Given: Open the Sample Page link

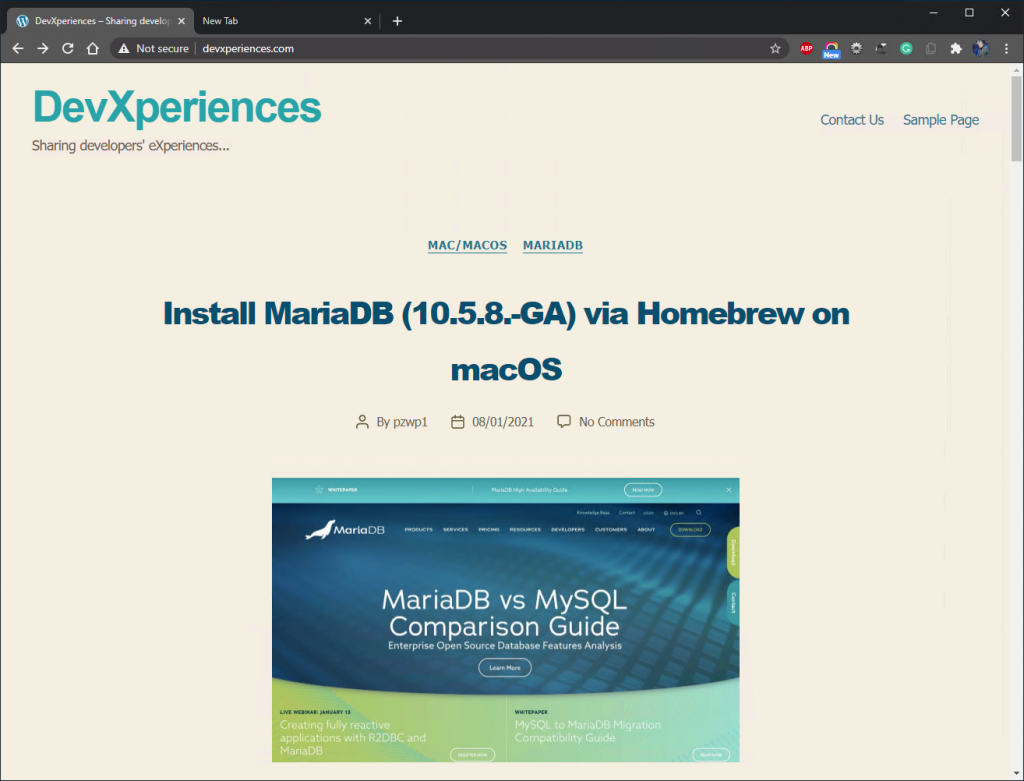Looking at the screenshot, I should coord(940,120).
